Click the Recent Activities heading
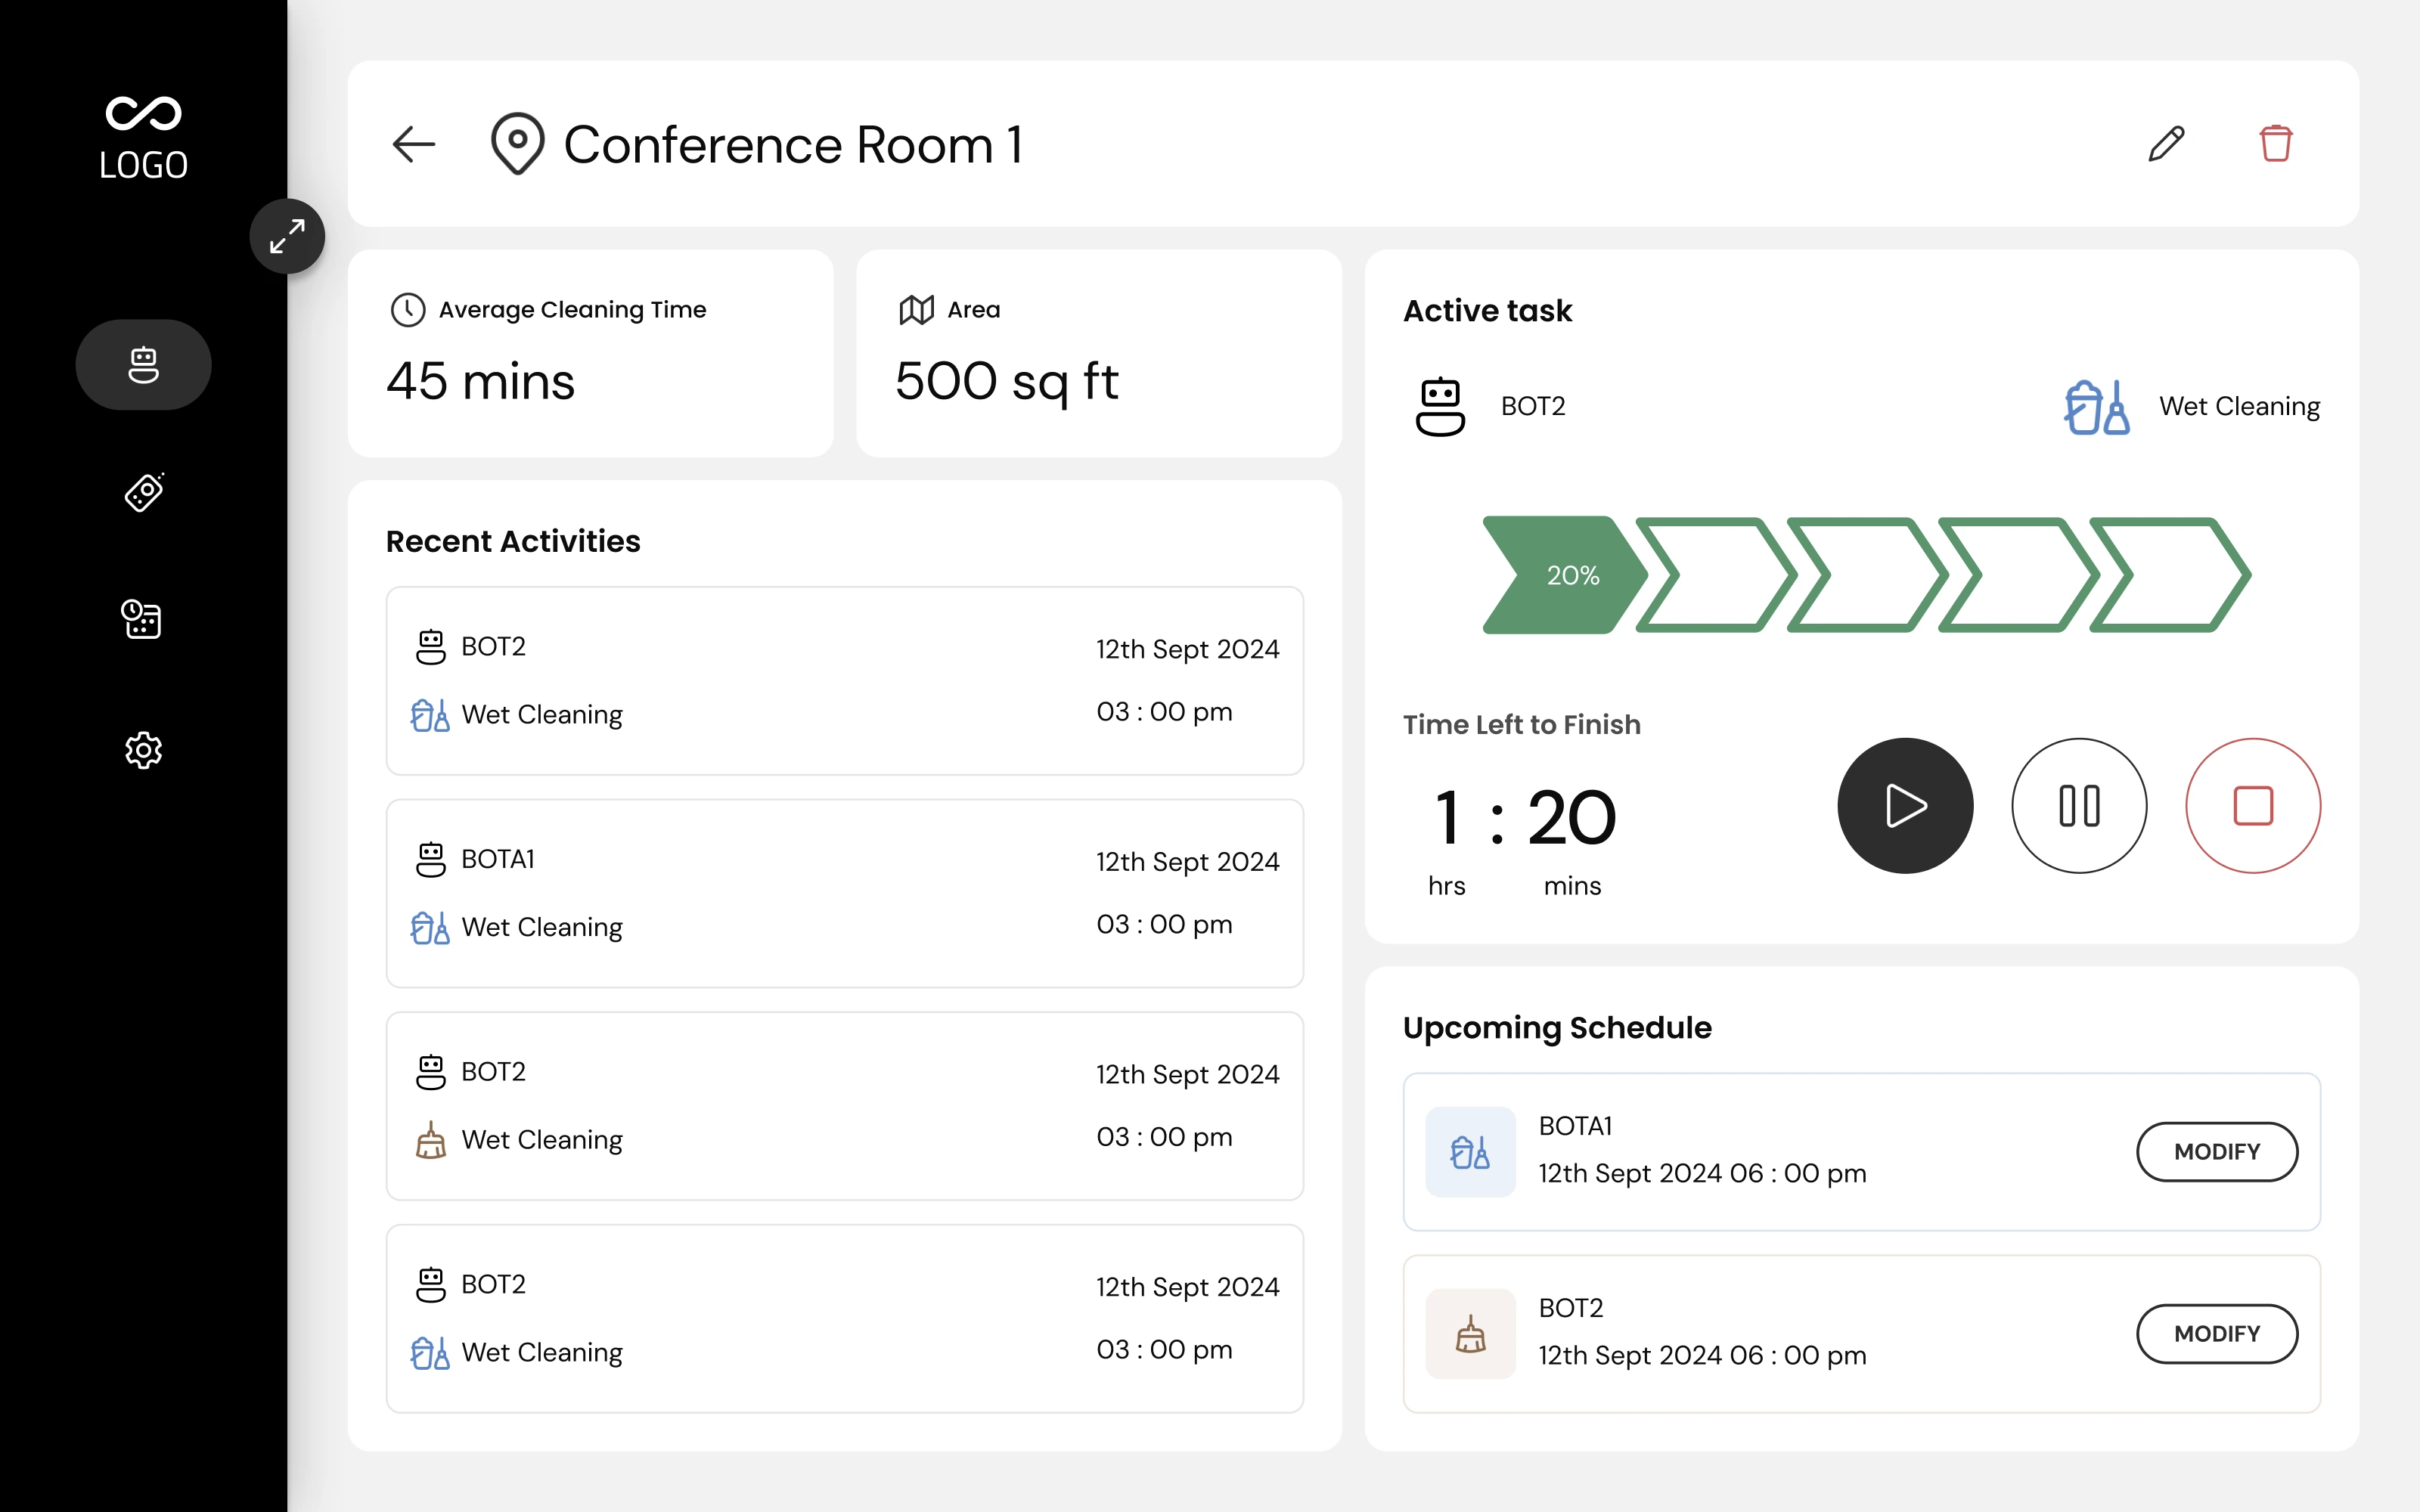 tap(513, 541)
